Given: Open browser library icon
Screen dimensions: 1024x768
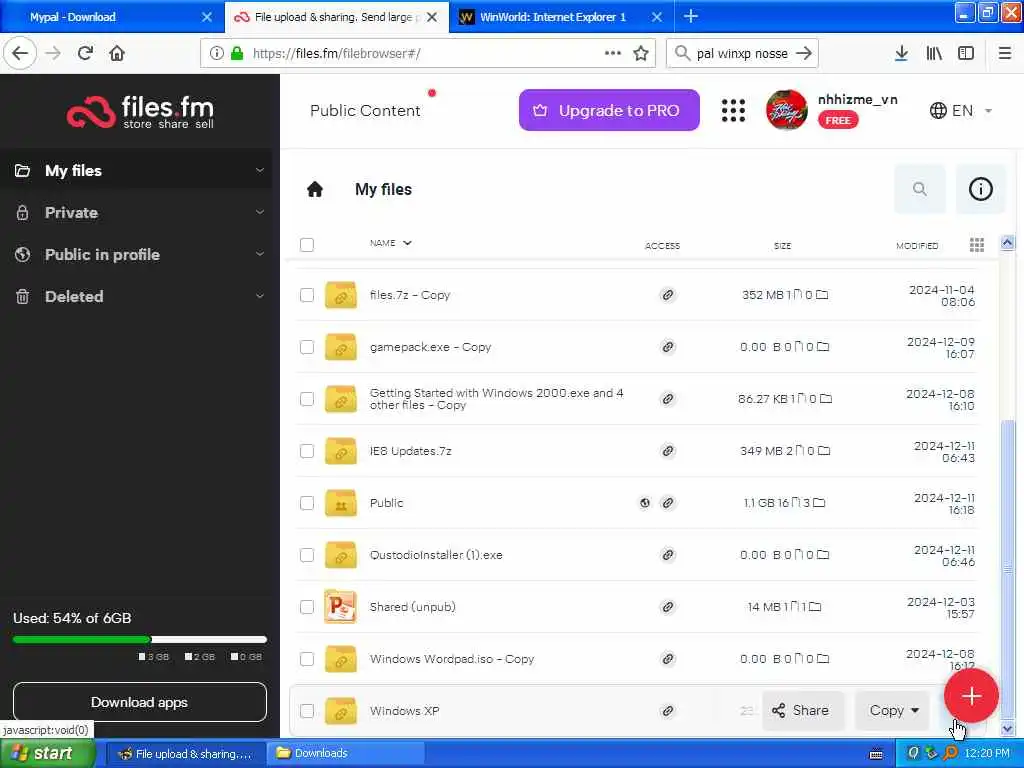Looking at the screenshot, I should 934,53.
